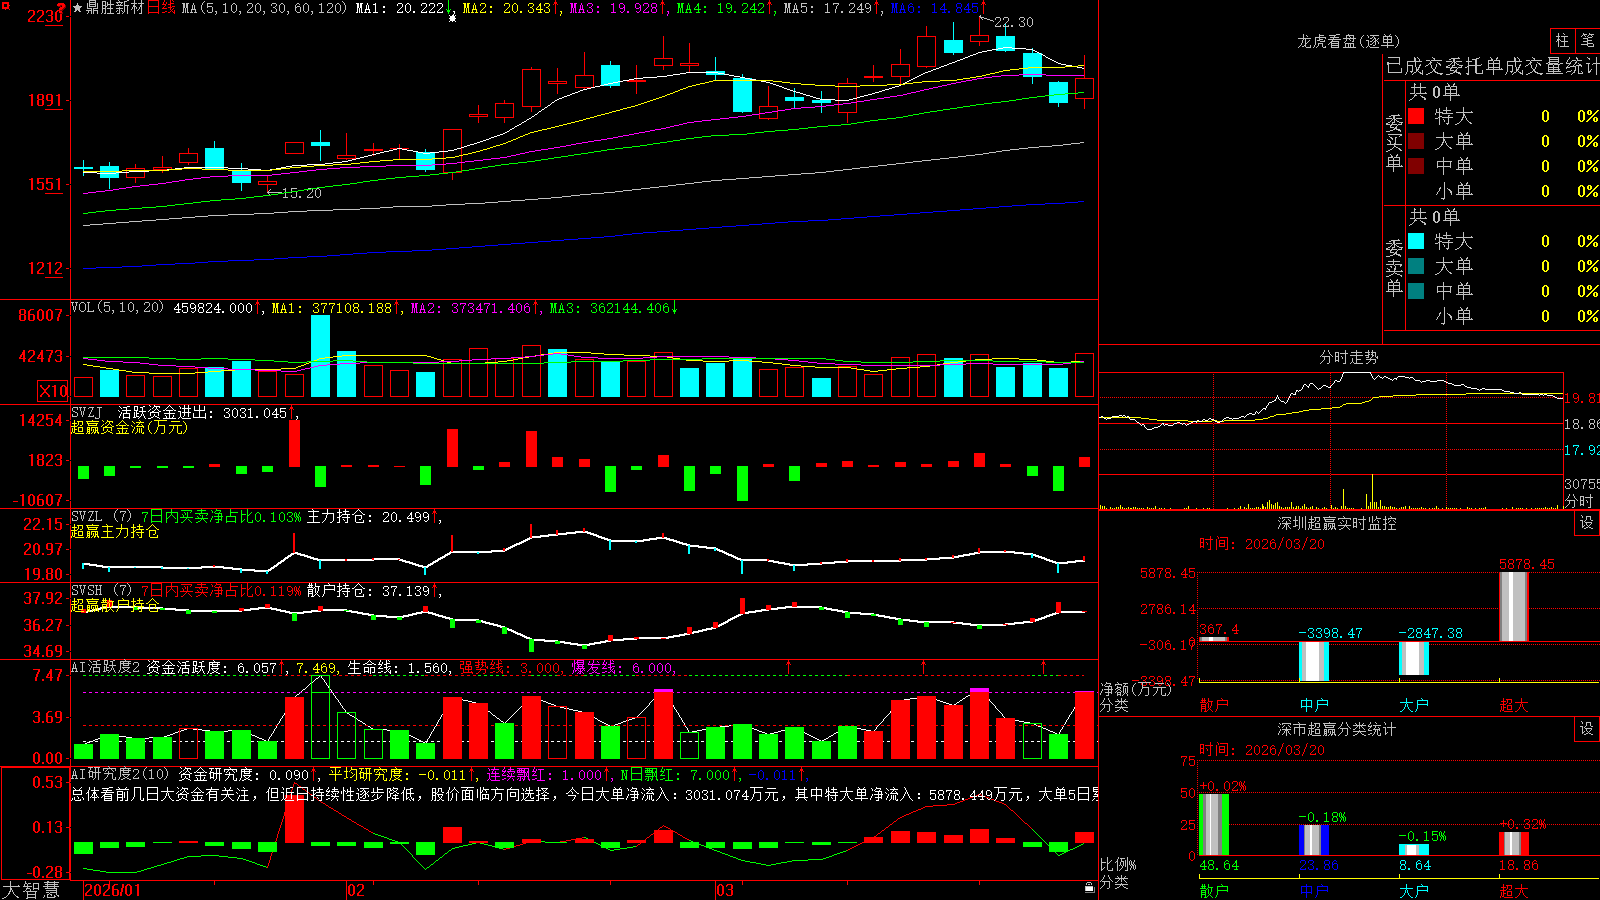The height and width of the screenshot is (900, 1600).
Task: Click the 03 month marker on the time axis
Action: coord(725,890)
